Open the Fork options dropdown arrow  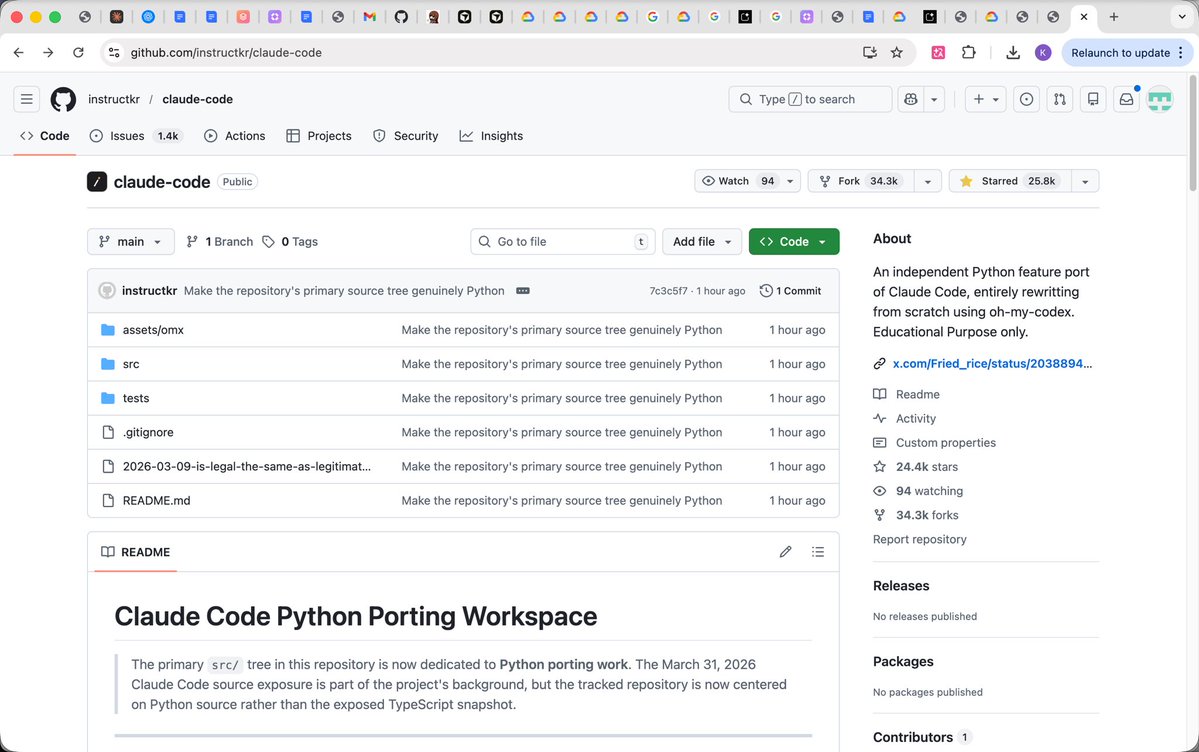pyautogui.click(x=928, y=181)
